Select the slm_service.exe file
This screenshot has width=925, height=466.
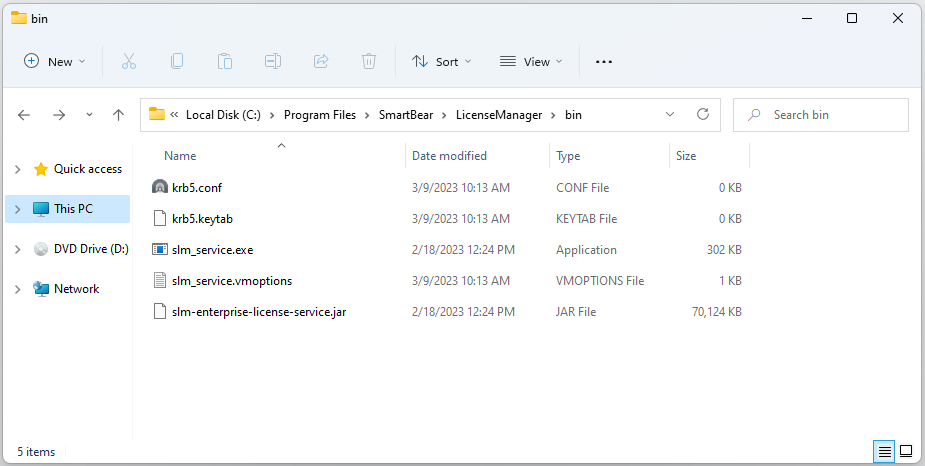212,250
